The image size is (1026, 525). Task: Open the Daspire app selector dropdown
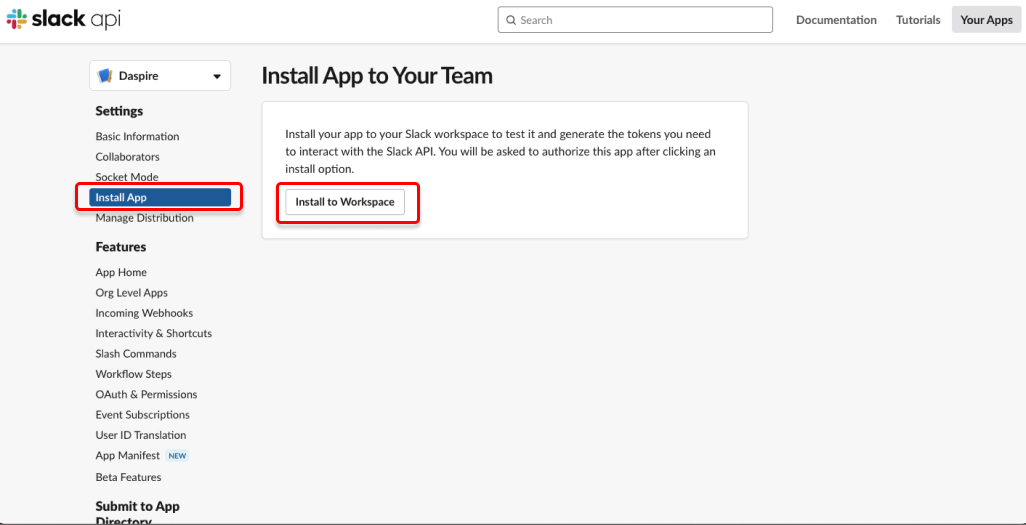160,76
